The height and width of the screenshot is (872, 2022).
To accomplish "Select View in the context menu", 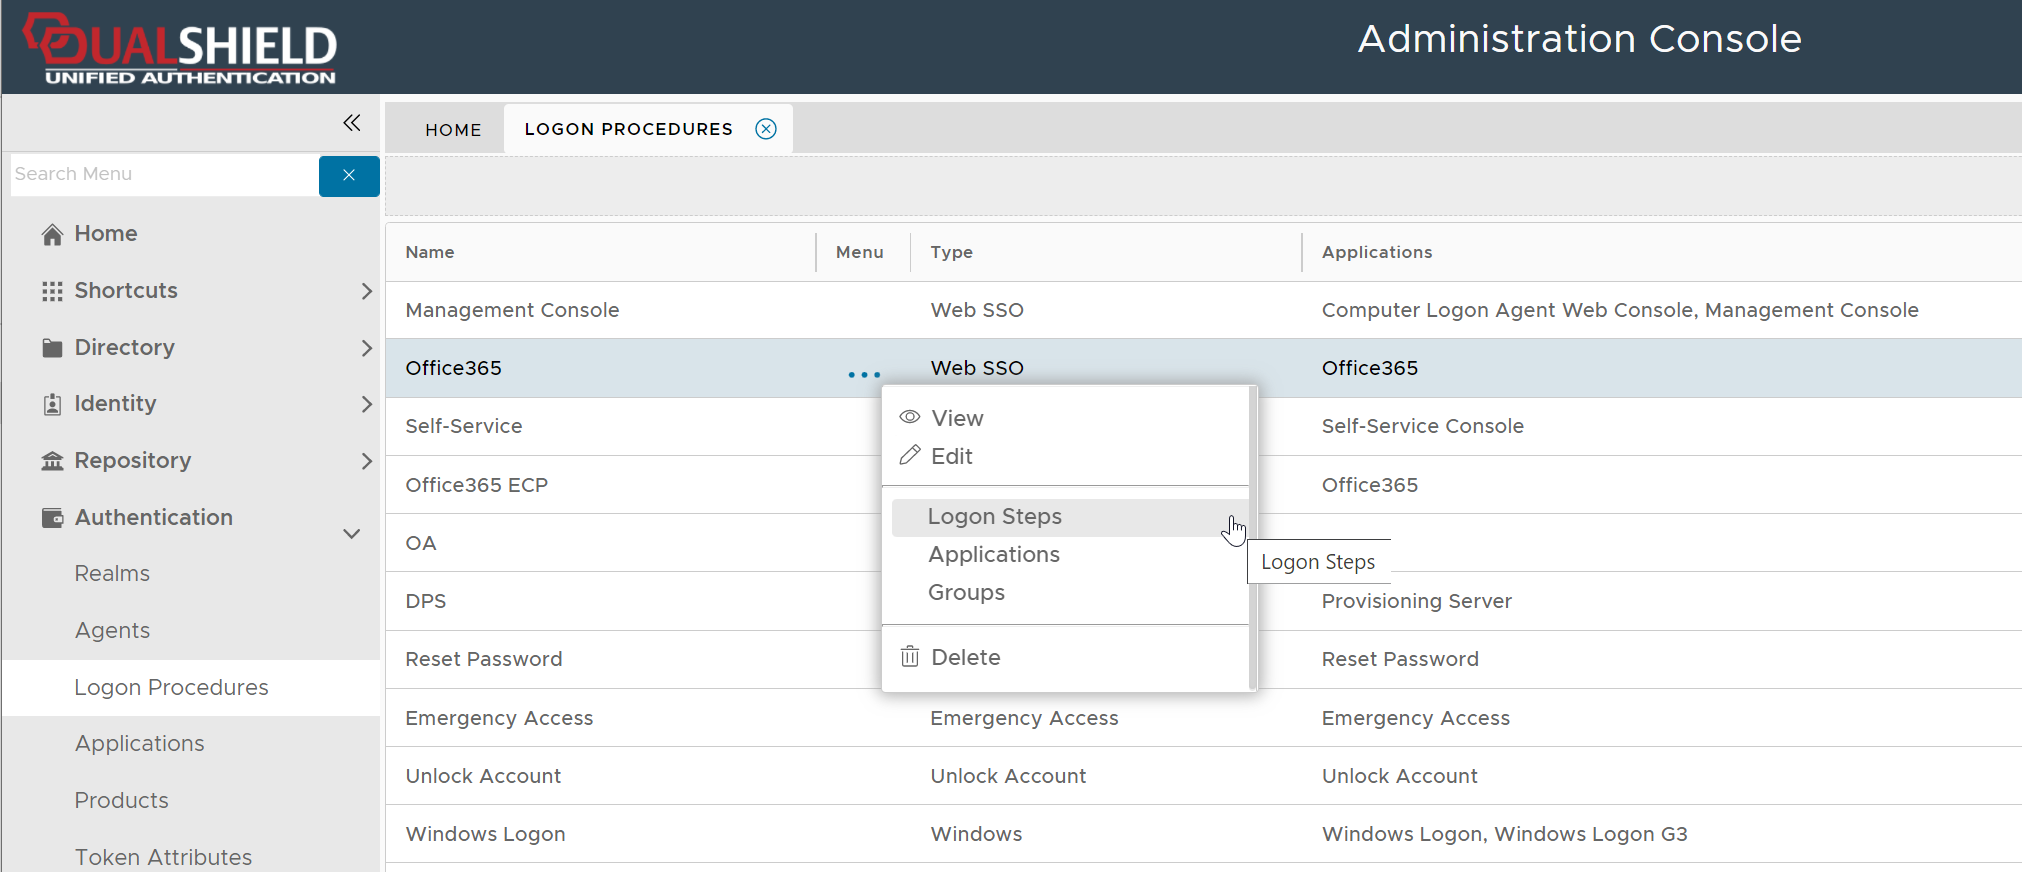I will [x=957, y=418].
